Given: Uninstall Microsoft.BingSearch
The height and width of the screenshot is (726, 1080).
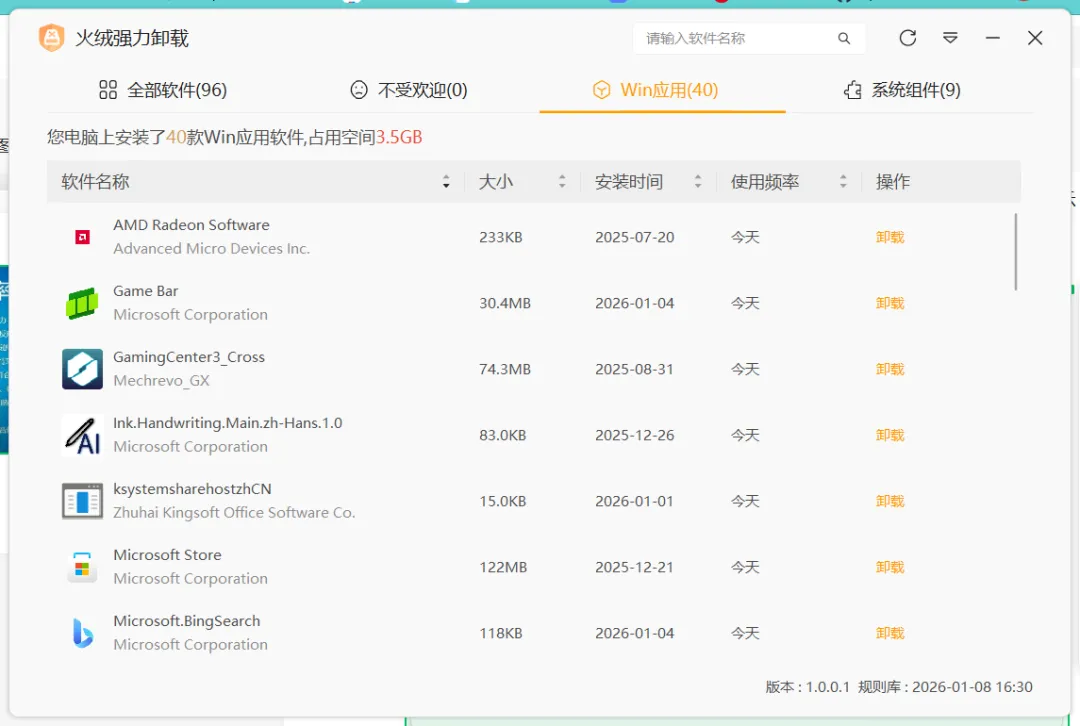Looking at the screenshot, I should coord(890,633).
